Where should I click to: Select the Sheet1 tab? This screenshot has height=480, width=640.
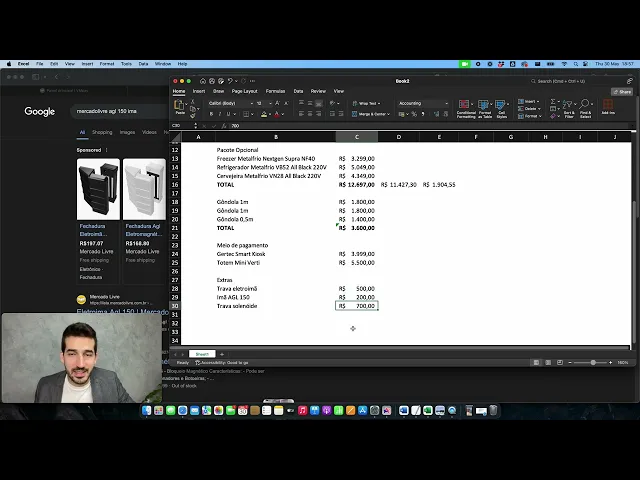[202, 354]
